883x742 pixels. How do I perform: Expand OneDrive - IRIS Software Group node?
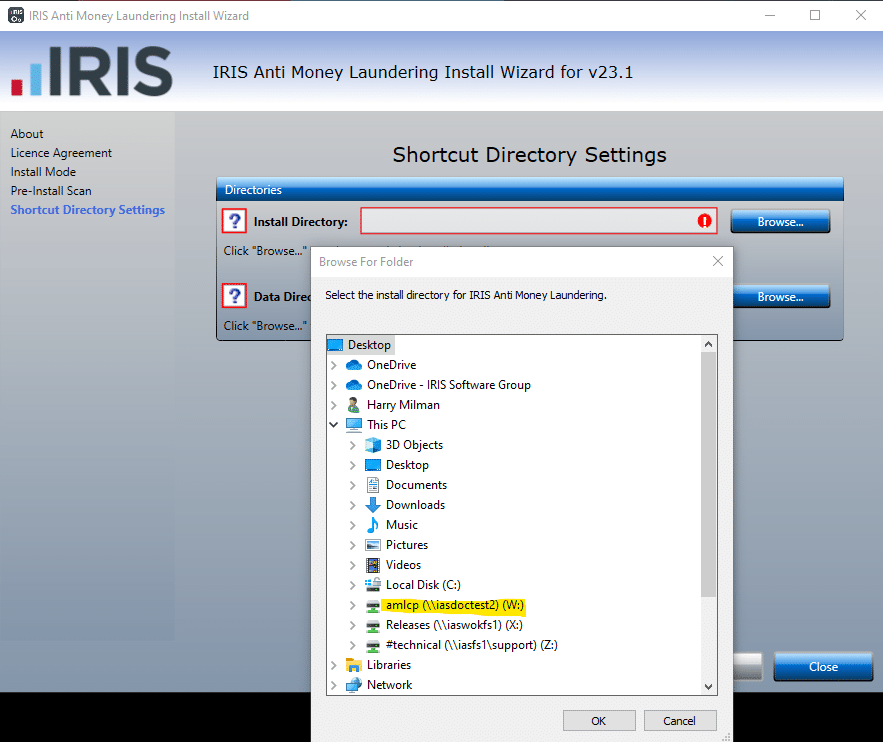[x=334, y=385]
